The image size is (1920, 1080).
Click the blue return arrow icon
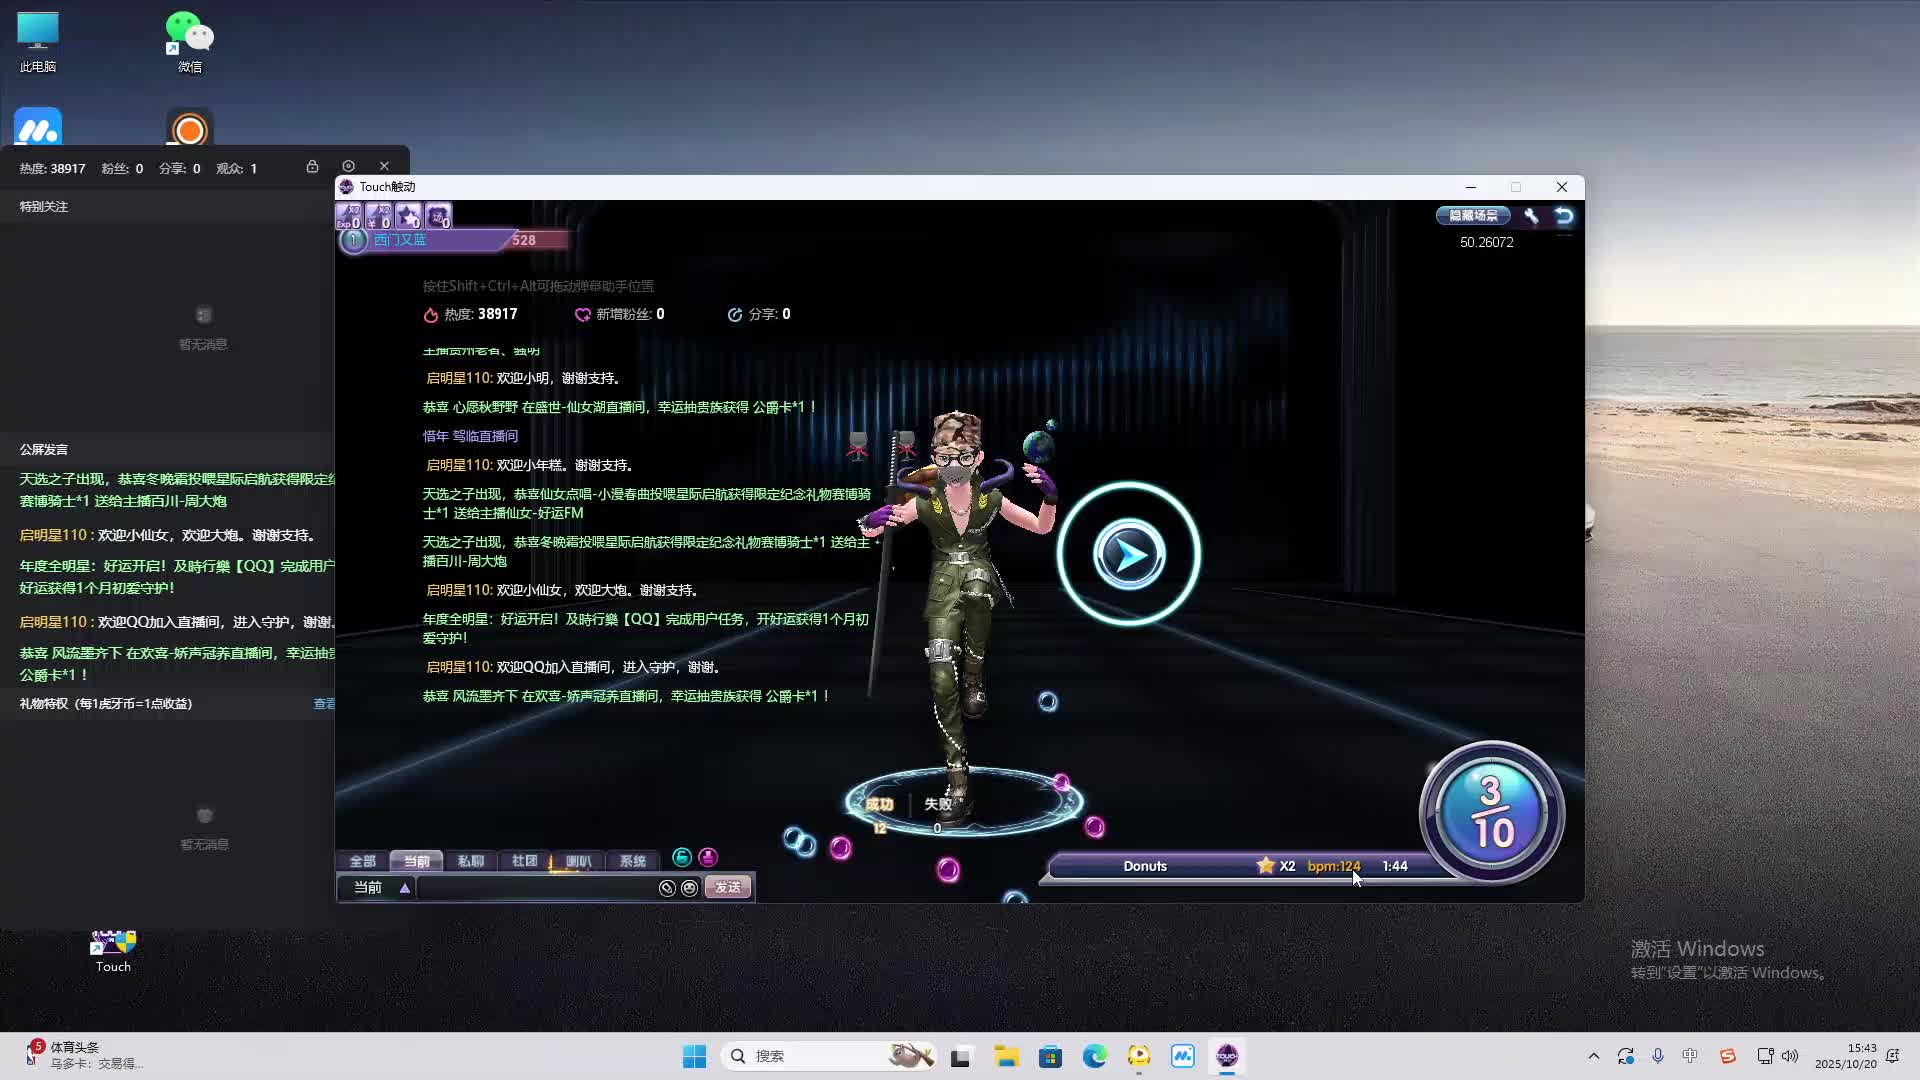[x=1564, y=216]
